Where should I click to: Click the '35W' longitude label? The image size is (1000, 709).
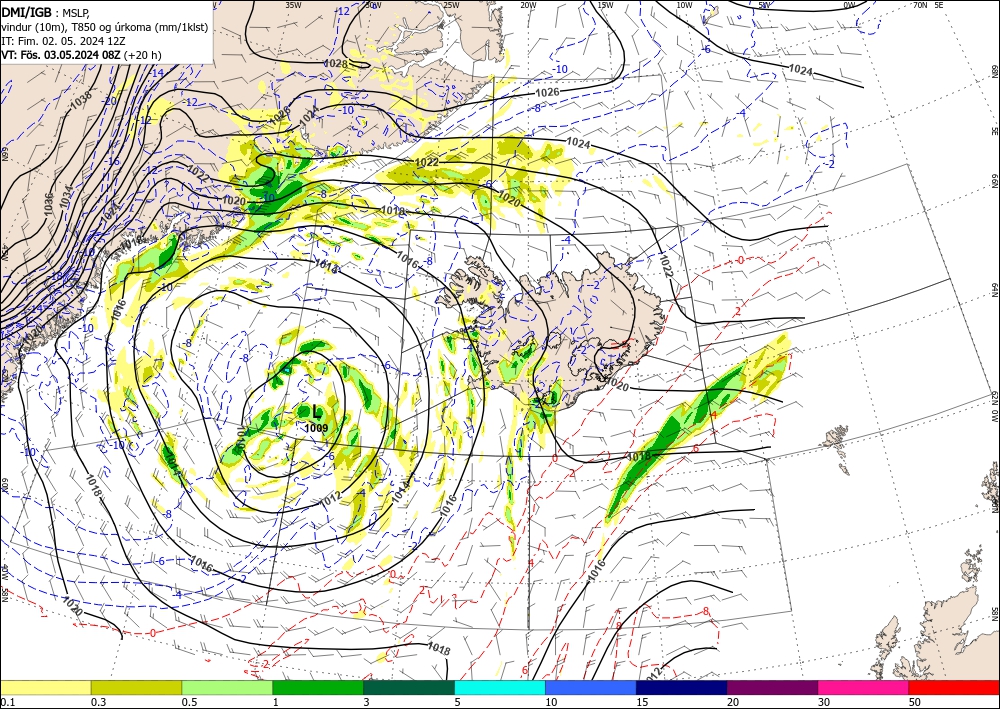293,4
